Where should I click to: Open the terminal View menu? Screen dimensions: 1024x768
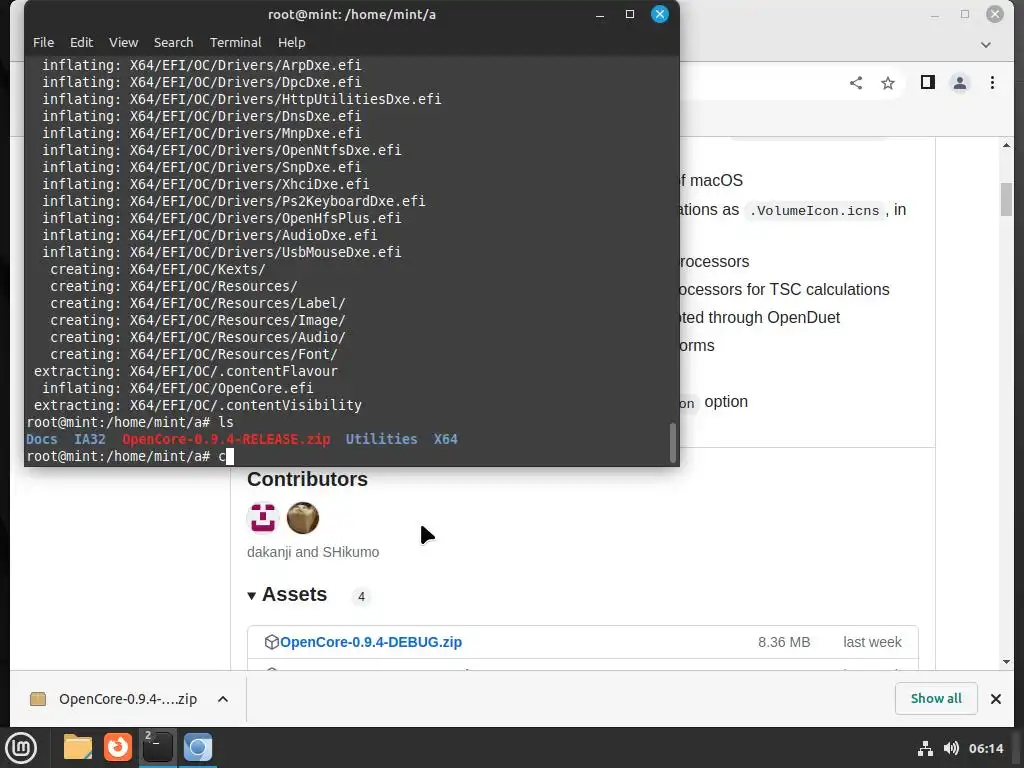(x=123, y=42)
